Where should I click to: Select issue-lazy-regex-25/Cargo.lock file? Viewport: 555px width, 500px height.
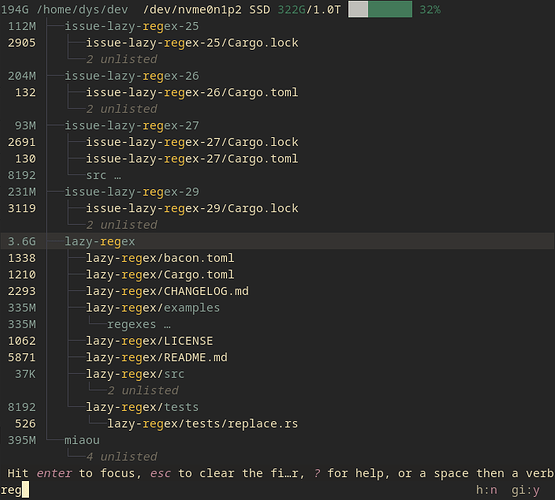pos(192,43)
